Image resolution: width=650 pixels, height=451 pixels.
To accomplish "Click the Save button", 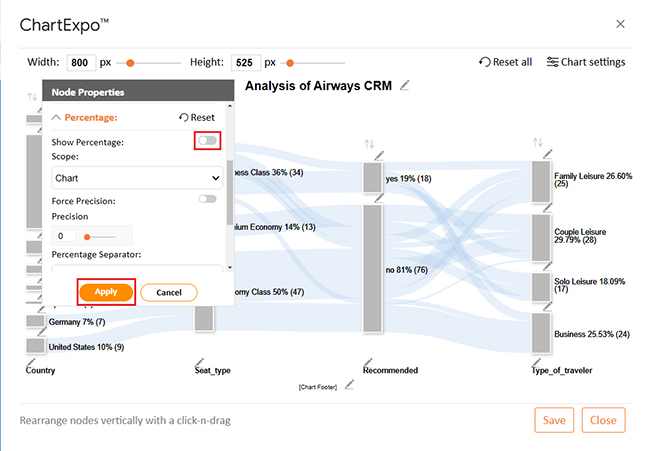I will point(554,420).
